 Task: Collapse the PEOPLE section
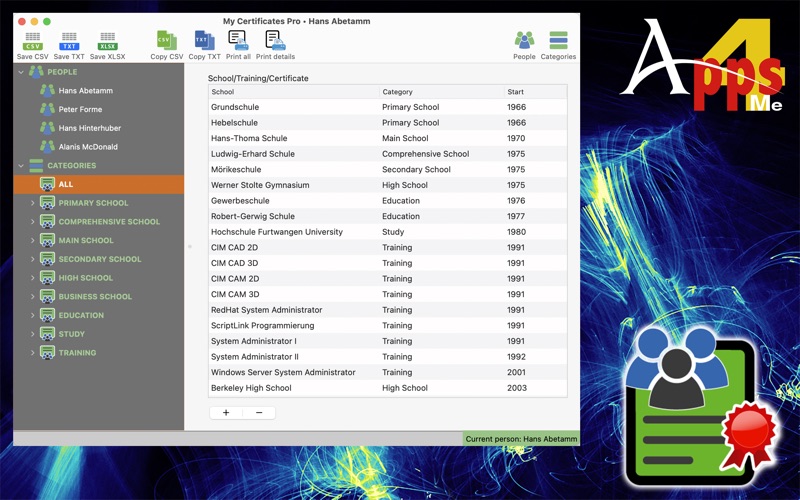(21, 72)
